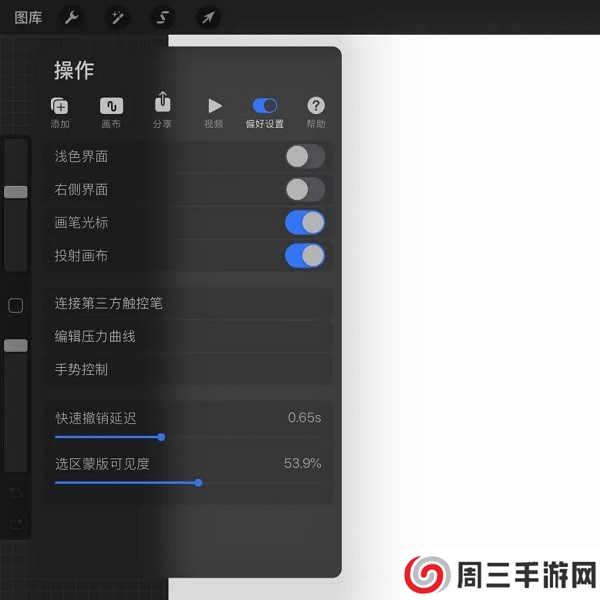The image size is (600, 600).
Task: Switch to the 画布 Canvas tab
Action: click(111, 112)
